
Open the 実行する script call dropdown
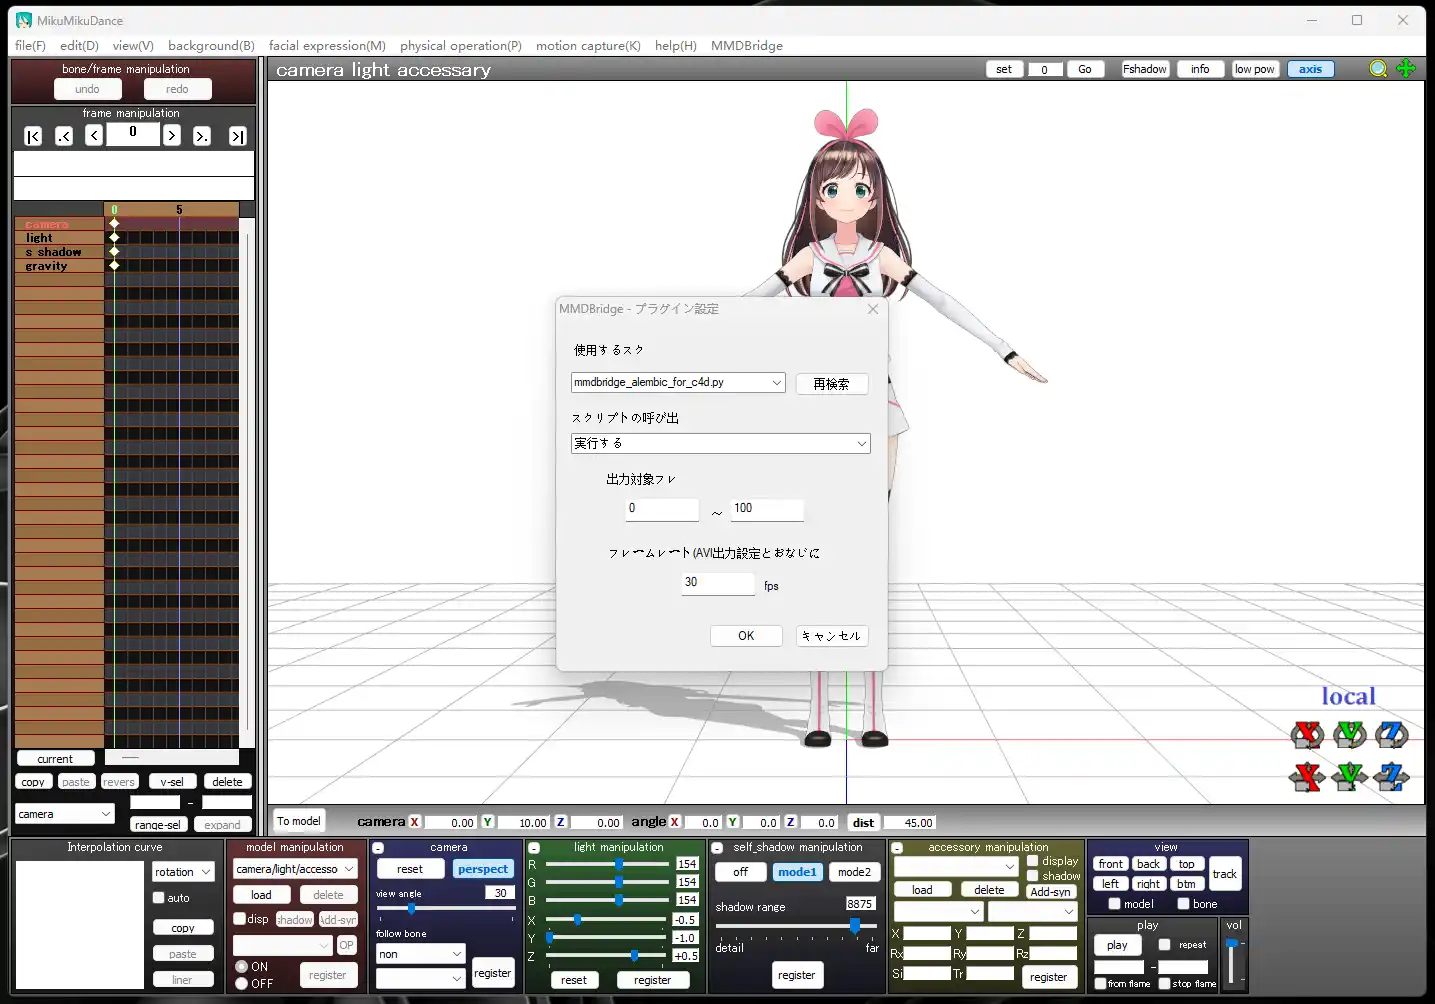[x=720, y=443]
